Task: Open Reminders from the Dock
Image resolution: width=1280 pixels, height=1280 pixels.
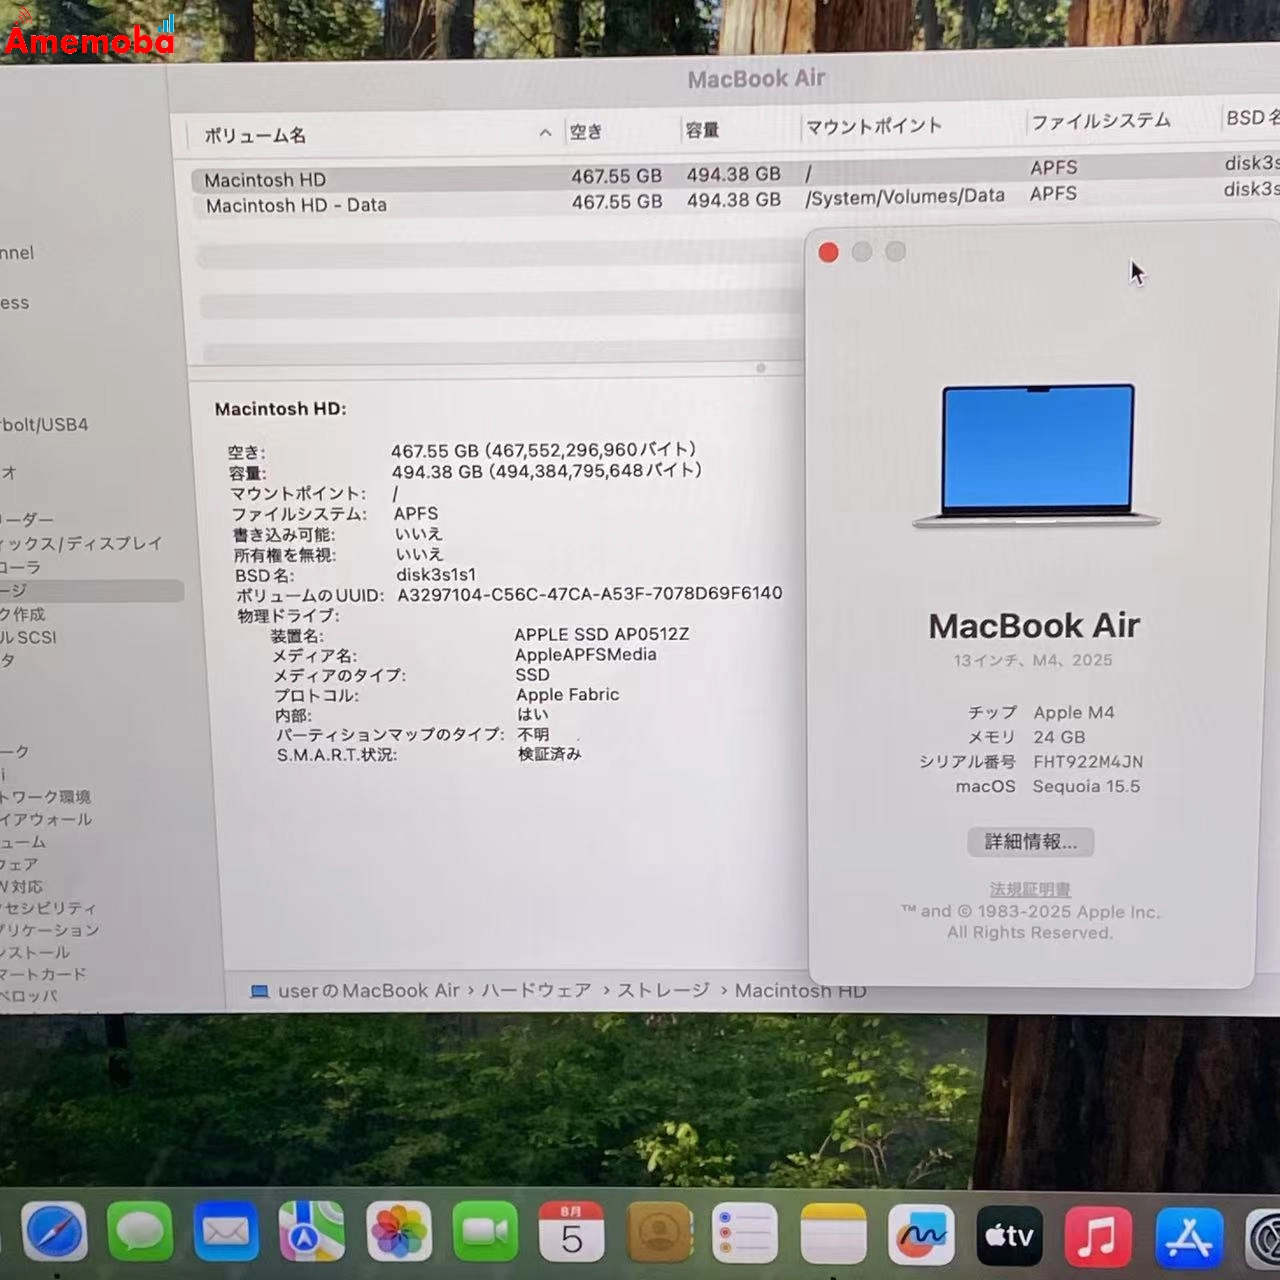Action: click(x=746, y=1232)
